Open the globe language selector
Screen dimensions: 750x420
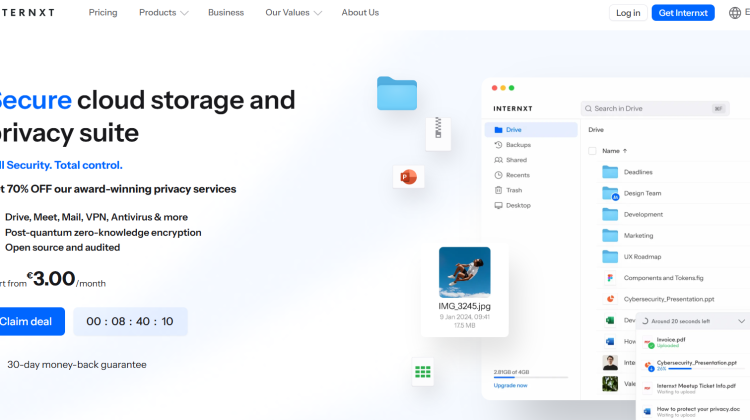[735, 13]
